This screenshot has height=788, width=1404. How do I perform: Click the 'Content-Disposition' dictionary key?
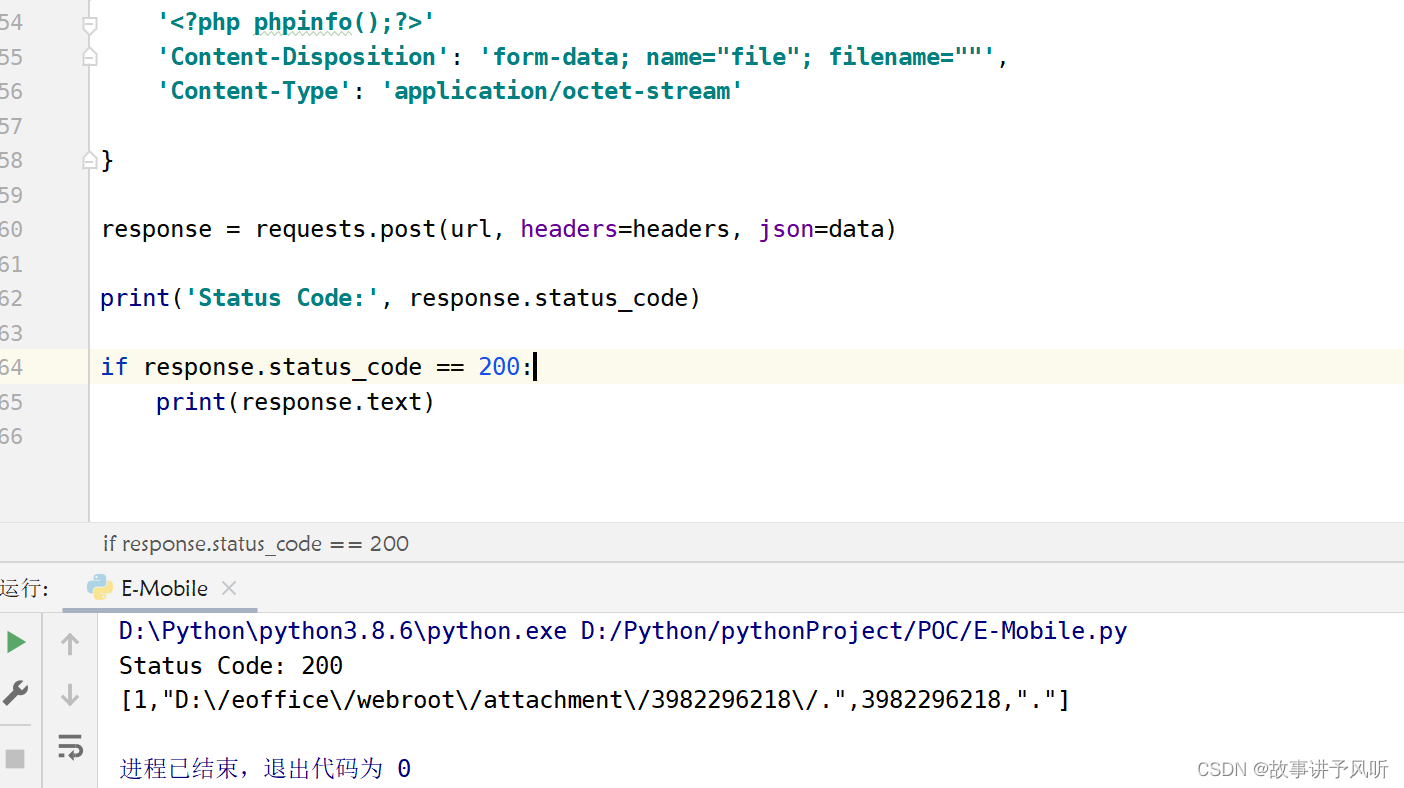pos(303,57)
